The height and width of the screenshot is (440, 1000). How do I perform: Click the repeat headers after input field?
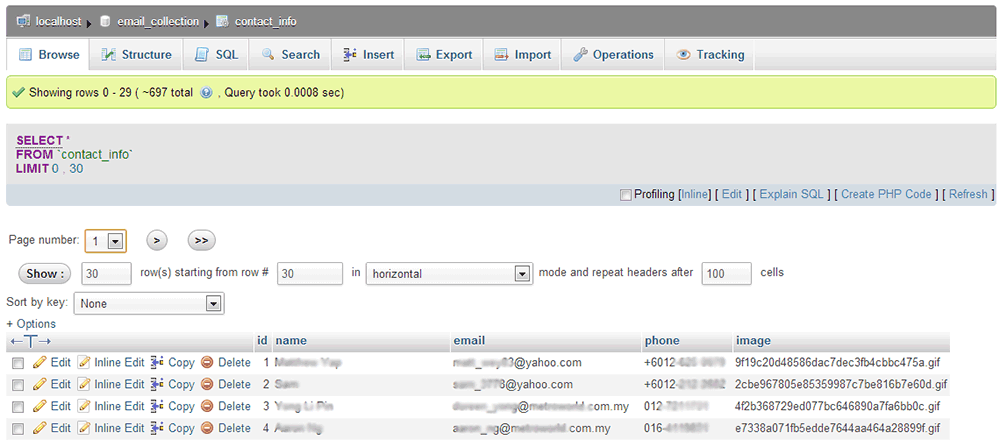click(726, 274)
